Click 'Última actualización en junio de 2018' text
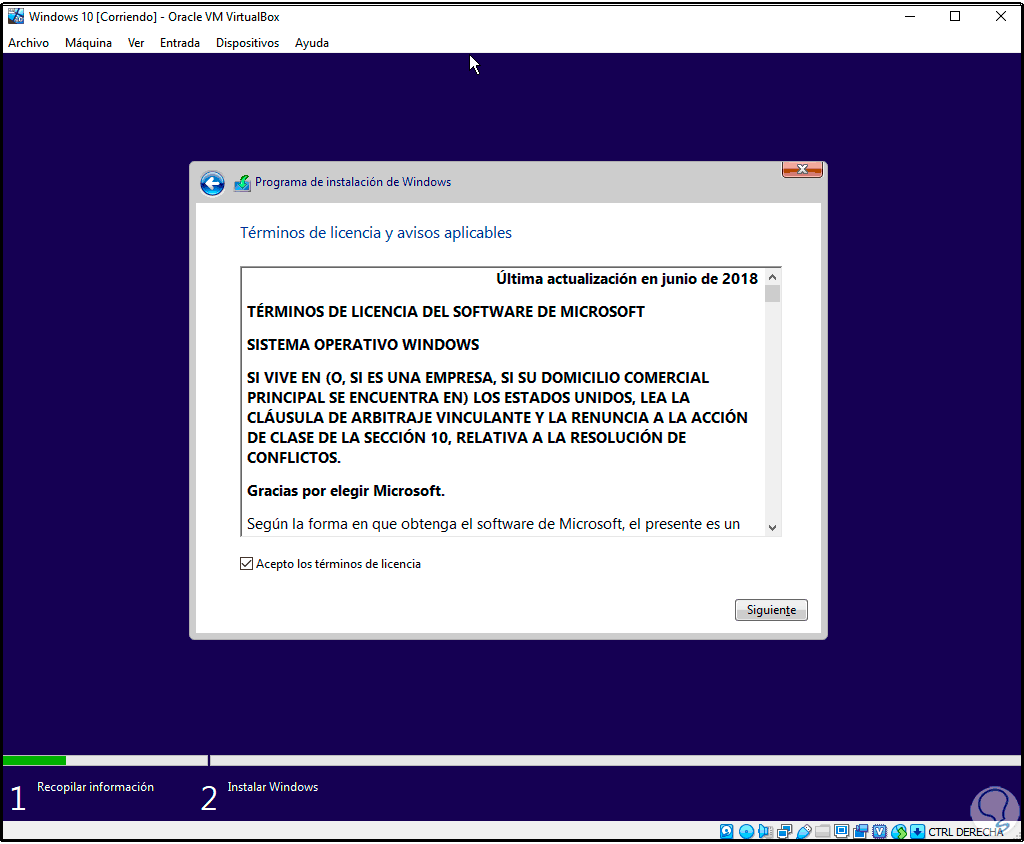This screenshot has height=844, width=1024. point(627,279)
